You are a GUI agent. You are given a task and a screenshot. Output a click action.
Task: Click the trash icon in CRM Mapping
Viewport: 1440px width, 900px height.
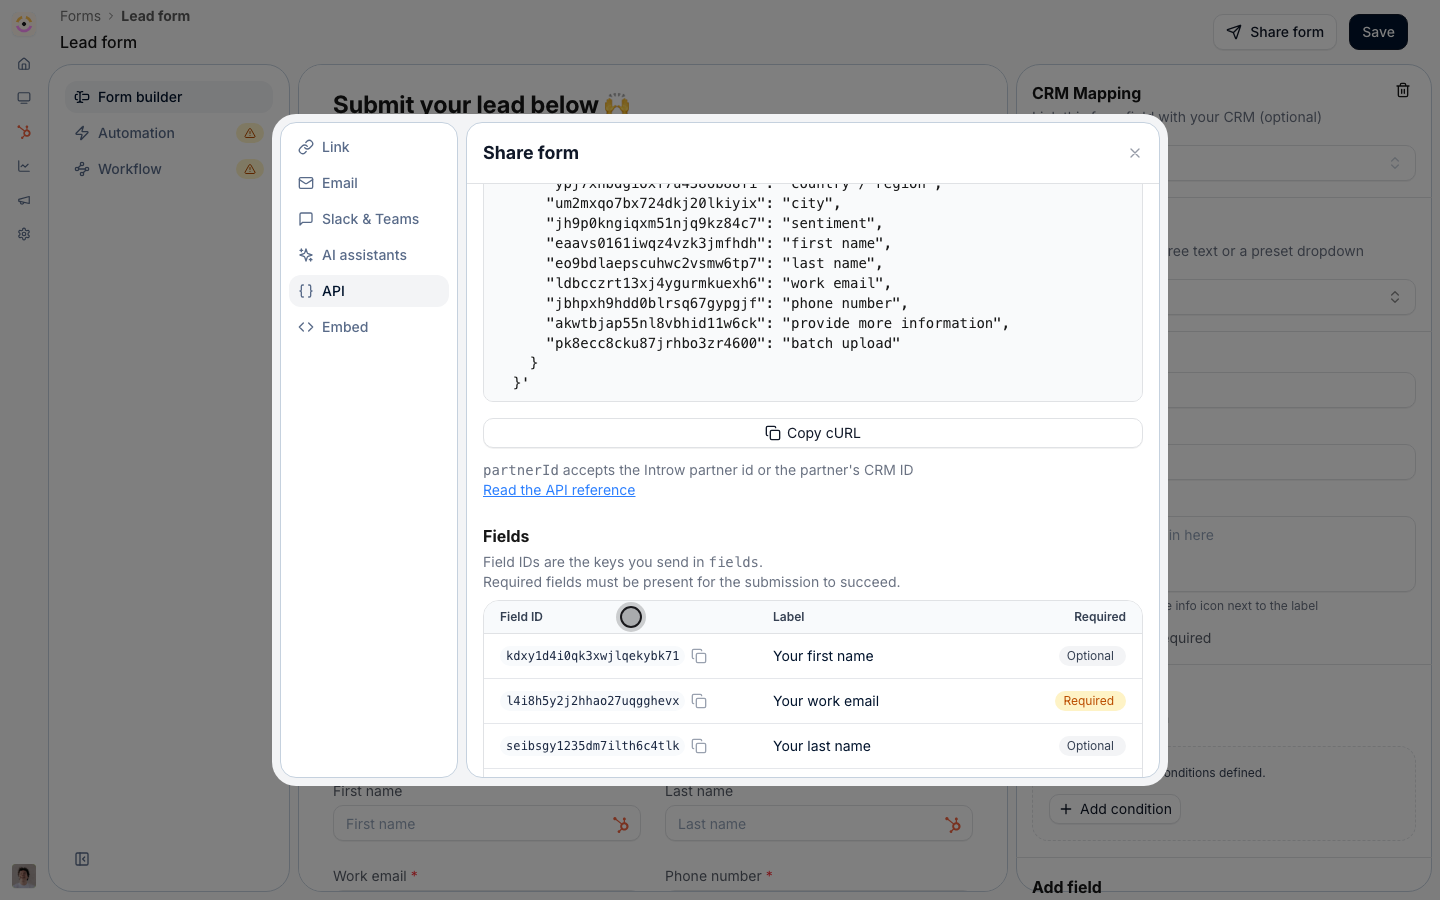click(1403, 90)
